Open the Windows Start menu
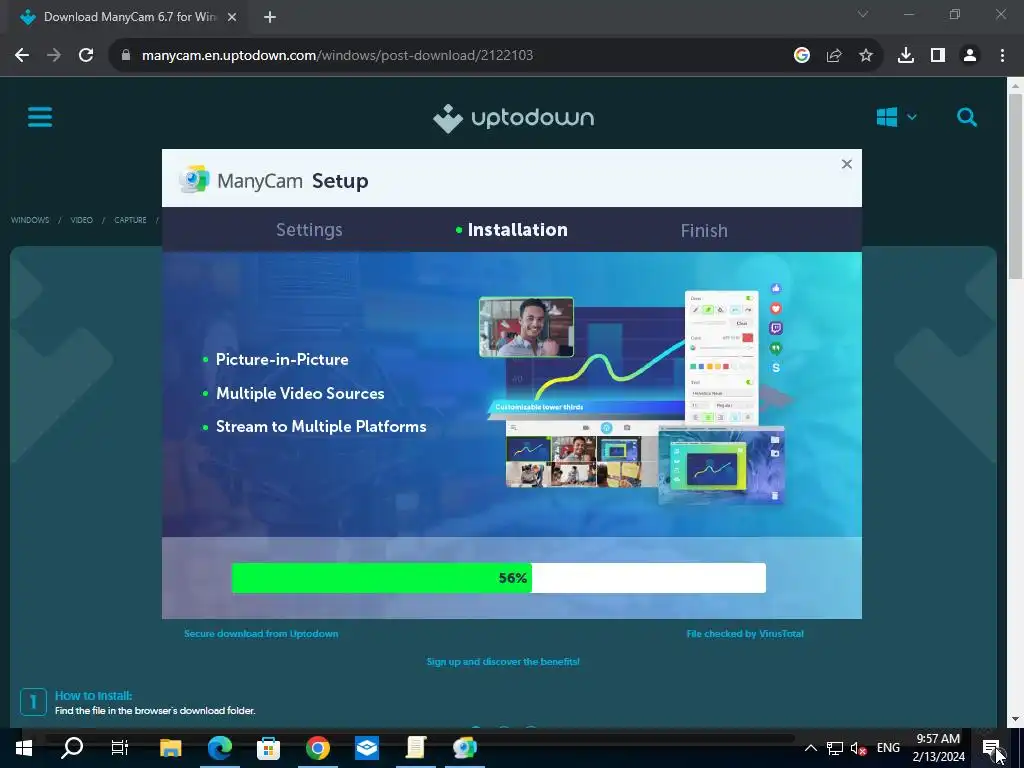The image size is (1024, 768). (24, 748)
